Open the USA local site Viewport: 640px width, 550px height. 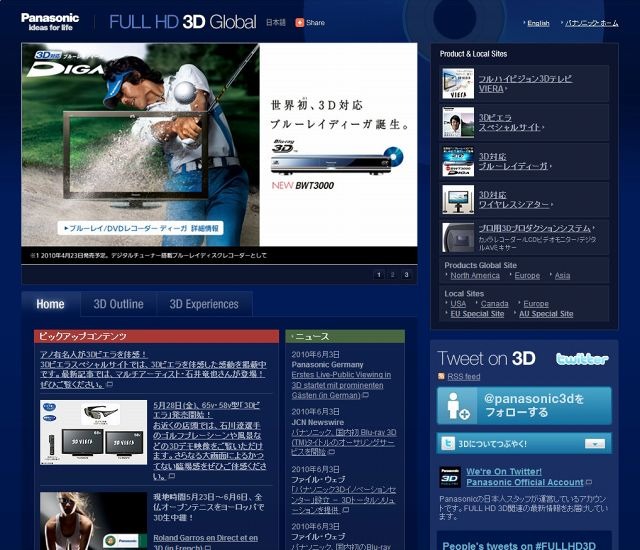click(x=458, y=304)
